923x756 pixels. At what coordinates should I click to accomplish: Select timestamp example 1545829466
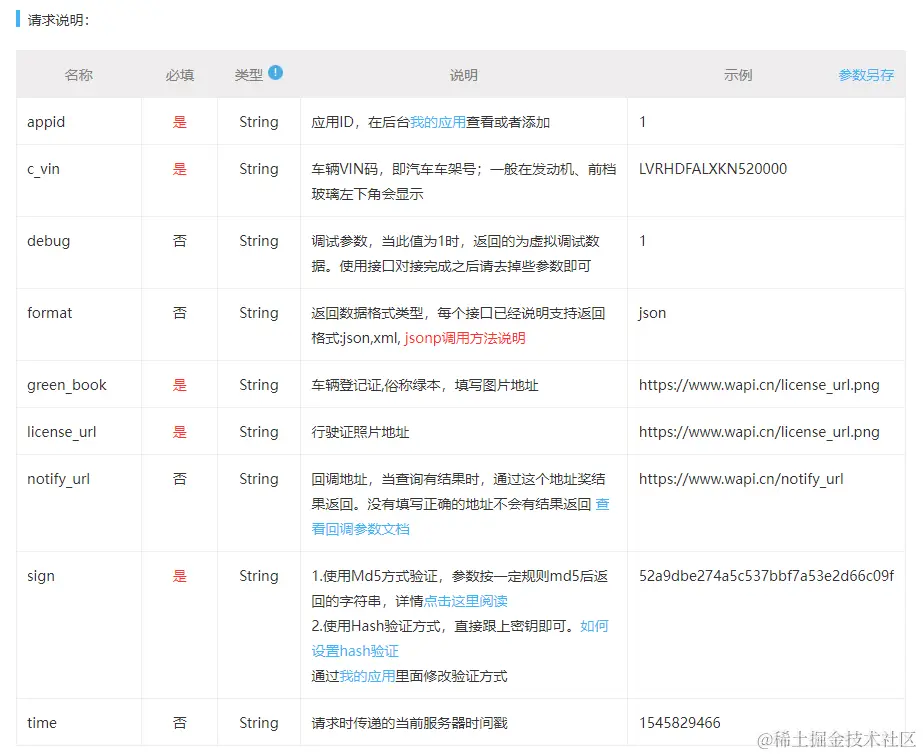point(680,722)
